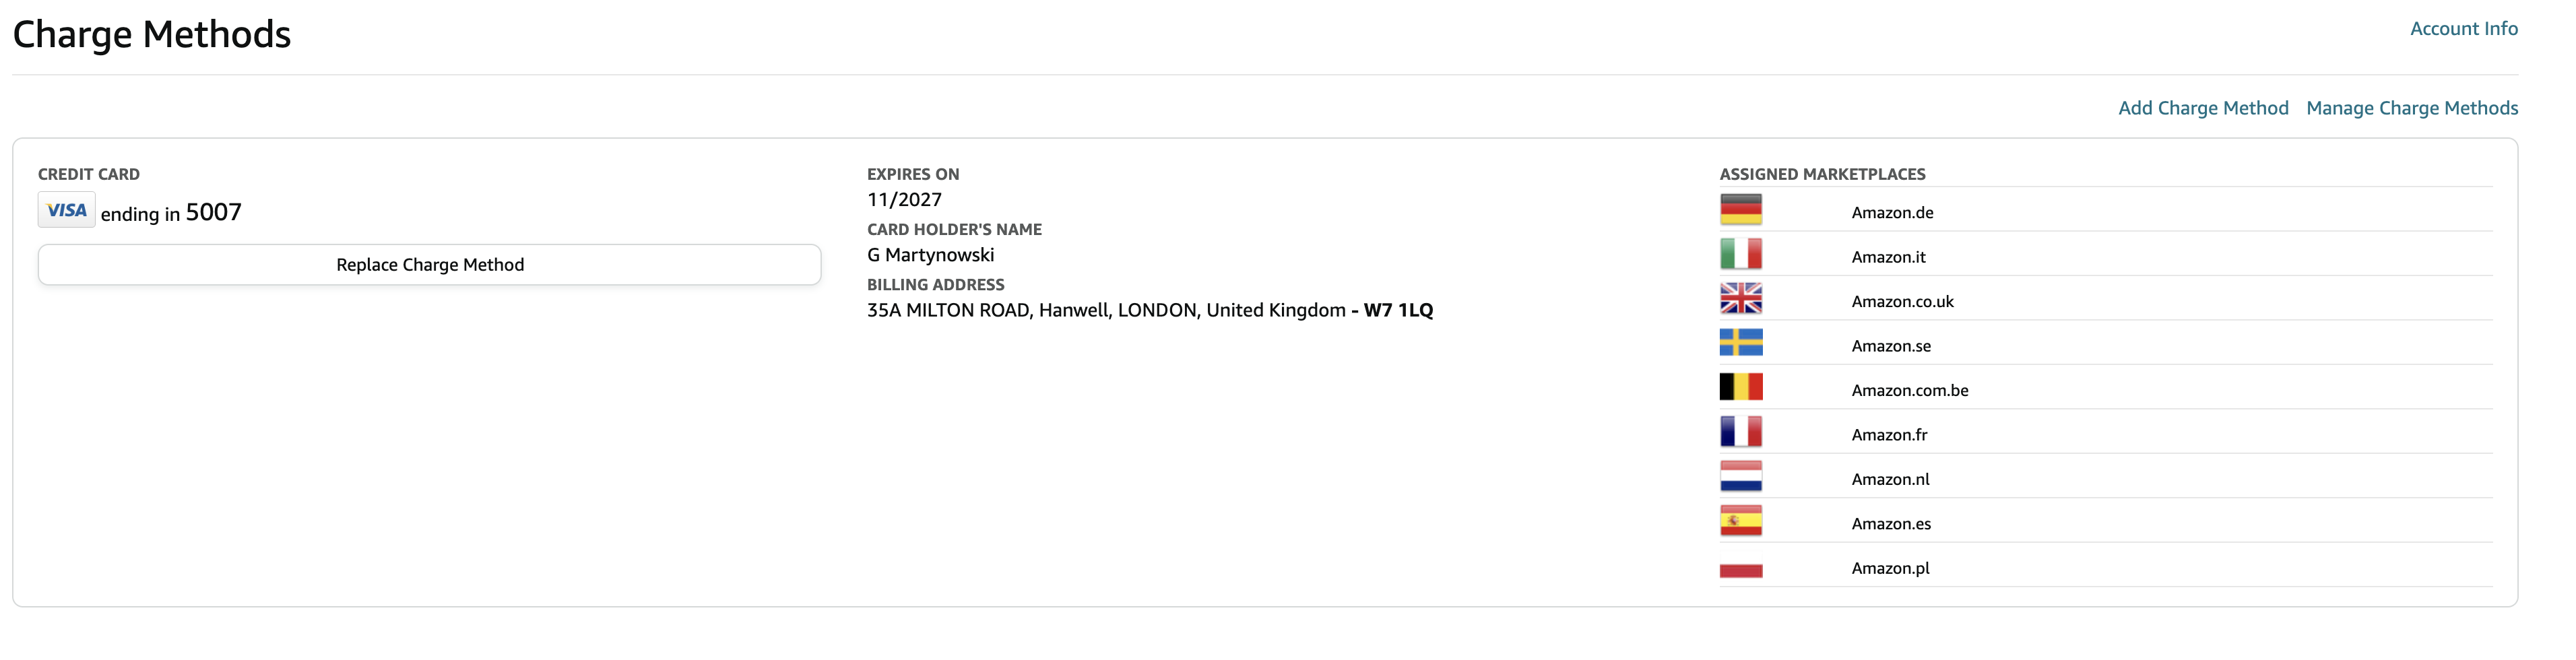Click the billing address text

pyautogui.click(x=1149, y=310)
